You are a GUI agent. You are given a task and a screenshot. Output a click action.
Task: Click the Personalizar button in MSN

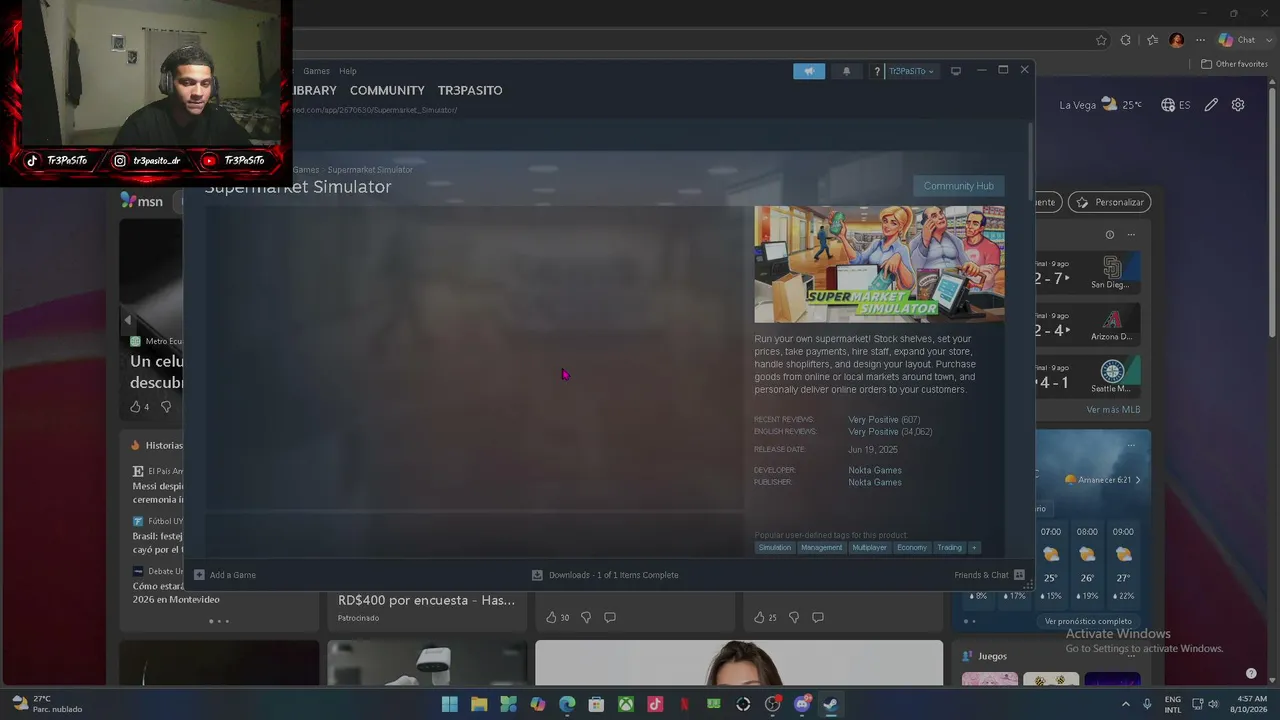click(1109, 202)
